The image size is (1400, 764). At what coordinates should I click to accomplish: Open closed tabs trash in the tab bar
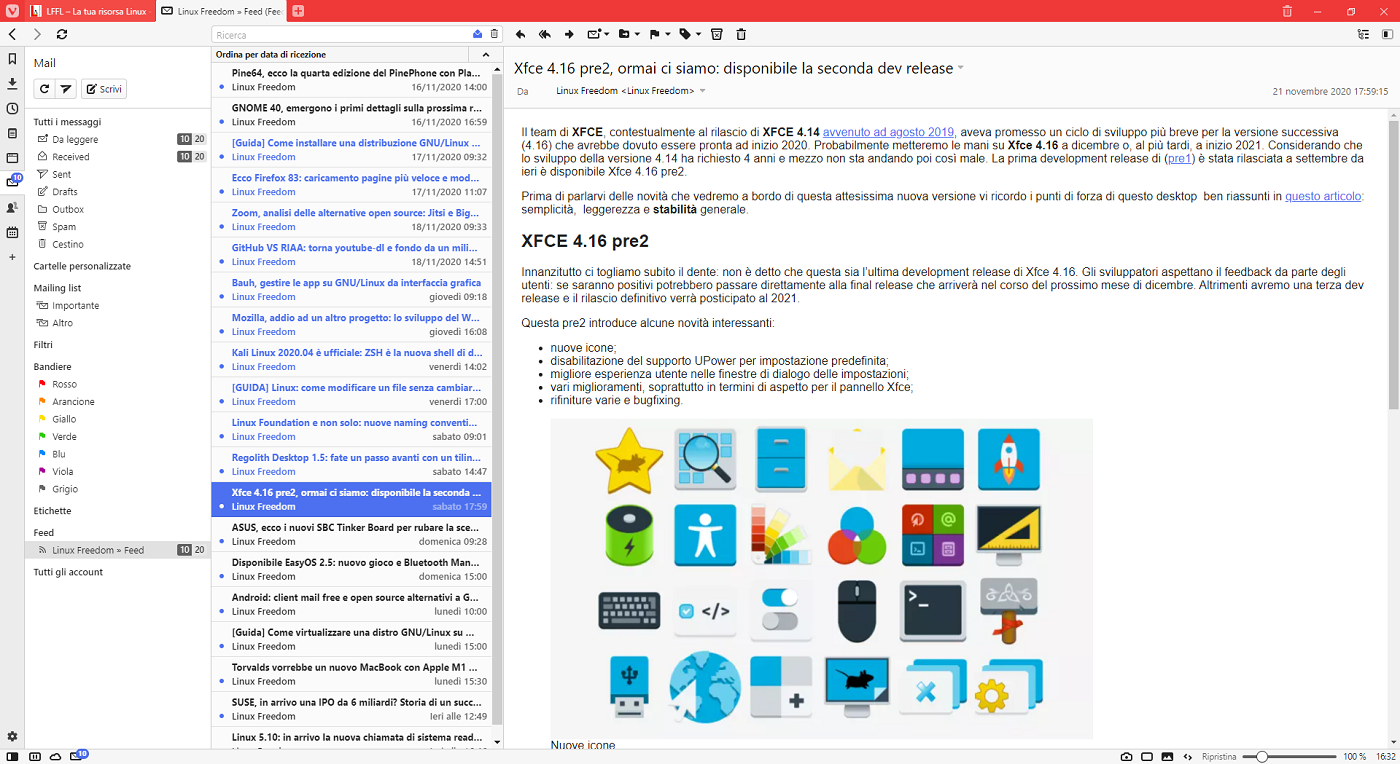1287,11
